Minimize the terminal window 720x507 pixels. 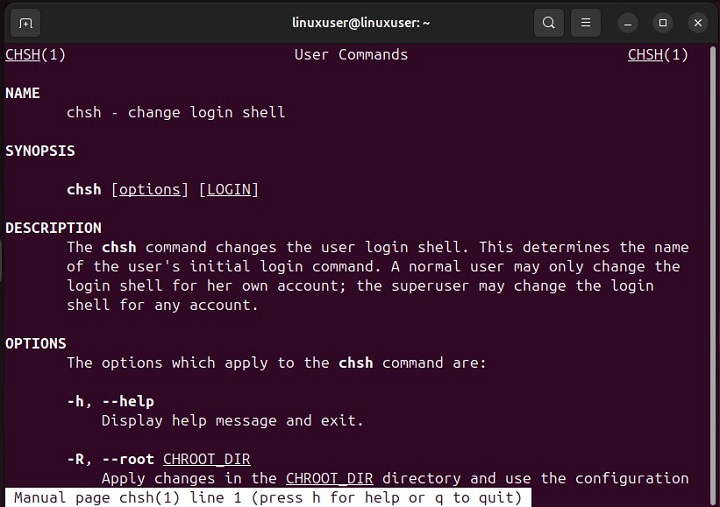pyautogui.click(x=628, y=22)
